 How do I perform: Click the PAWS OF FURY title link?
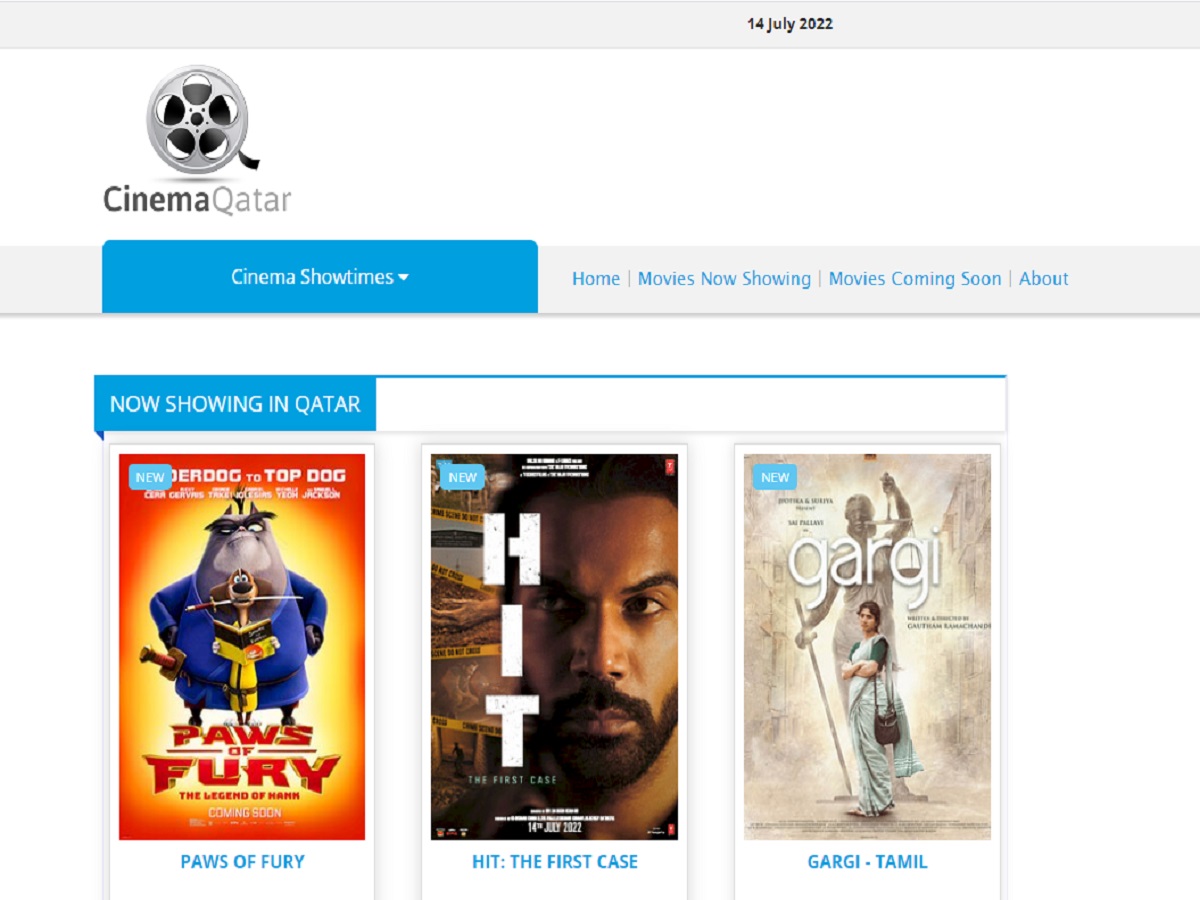click(242, 861)
